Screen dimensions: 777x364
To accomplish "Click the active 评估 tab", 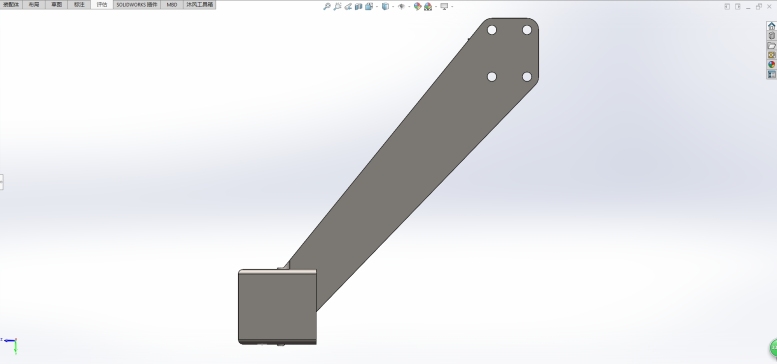I will [102, 4].
